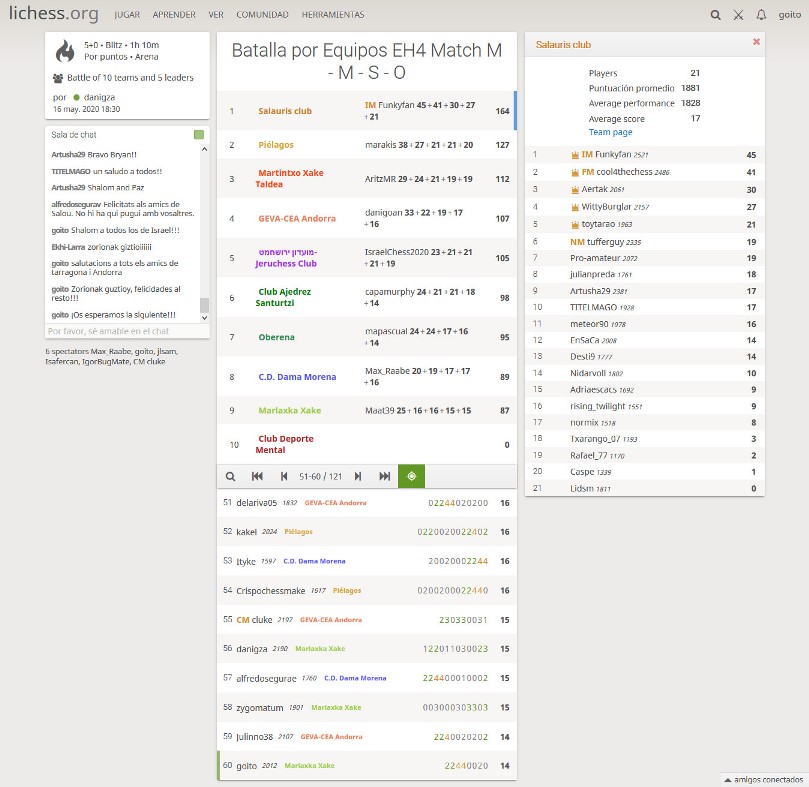
Task: Expand amigos conectados friends list
Action: (x=762, y=779)
